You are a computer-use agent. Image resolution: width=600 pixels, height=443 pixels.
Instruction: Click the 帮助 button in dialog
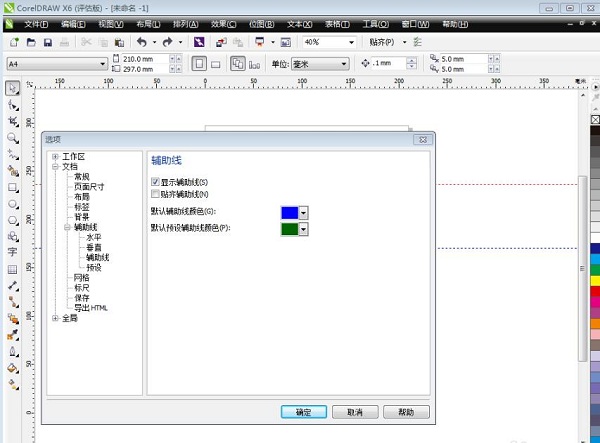point(406,412)
